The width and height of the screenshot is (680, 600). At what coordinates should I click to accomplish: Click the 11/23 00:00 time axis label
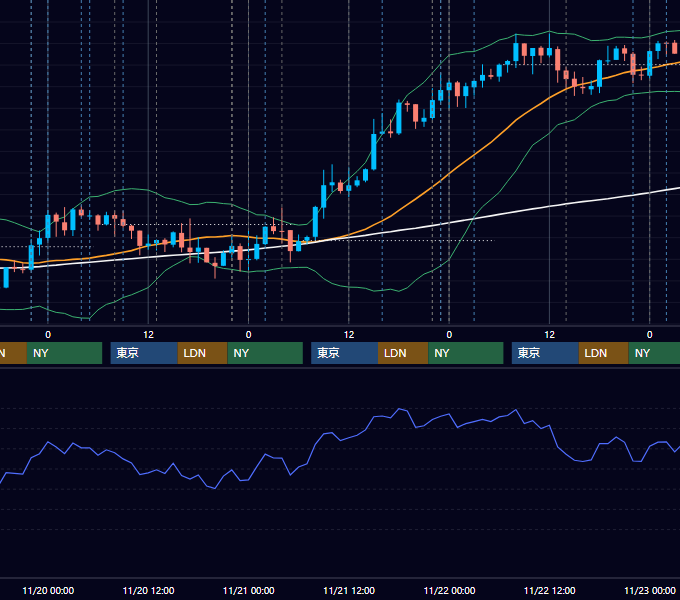coord(650,590)
